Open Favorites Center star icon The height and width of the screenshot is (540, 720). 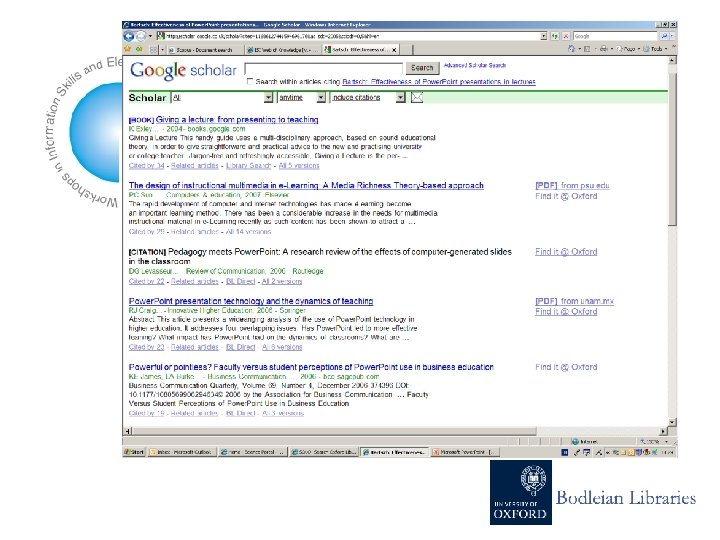click(x=128, y=49)
